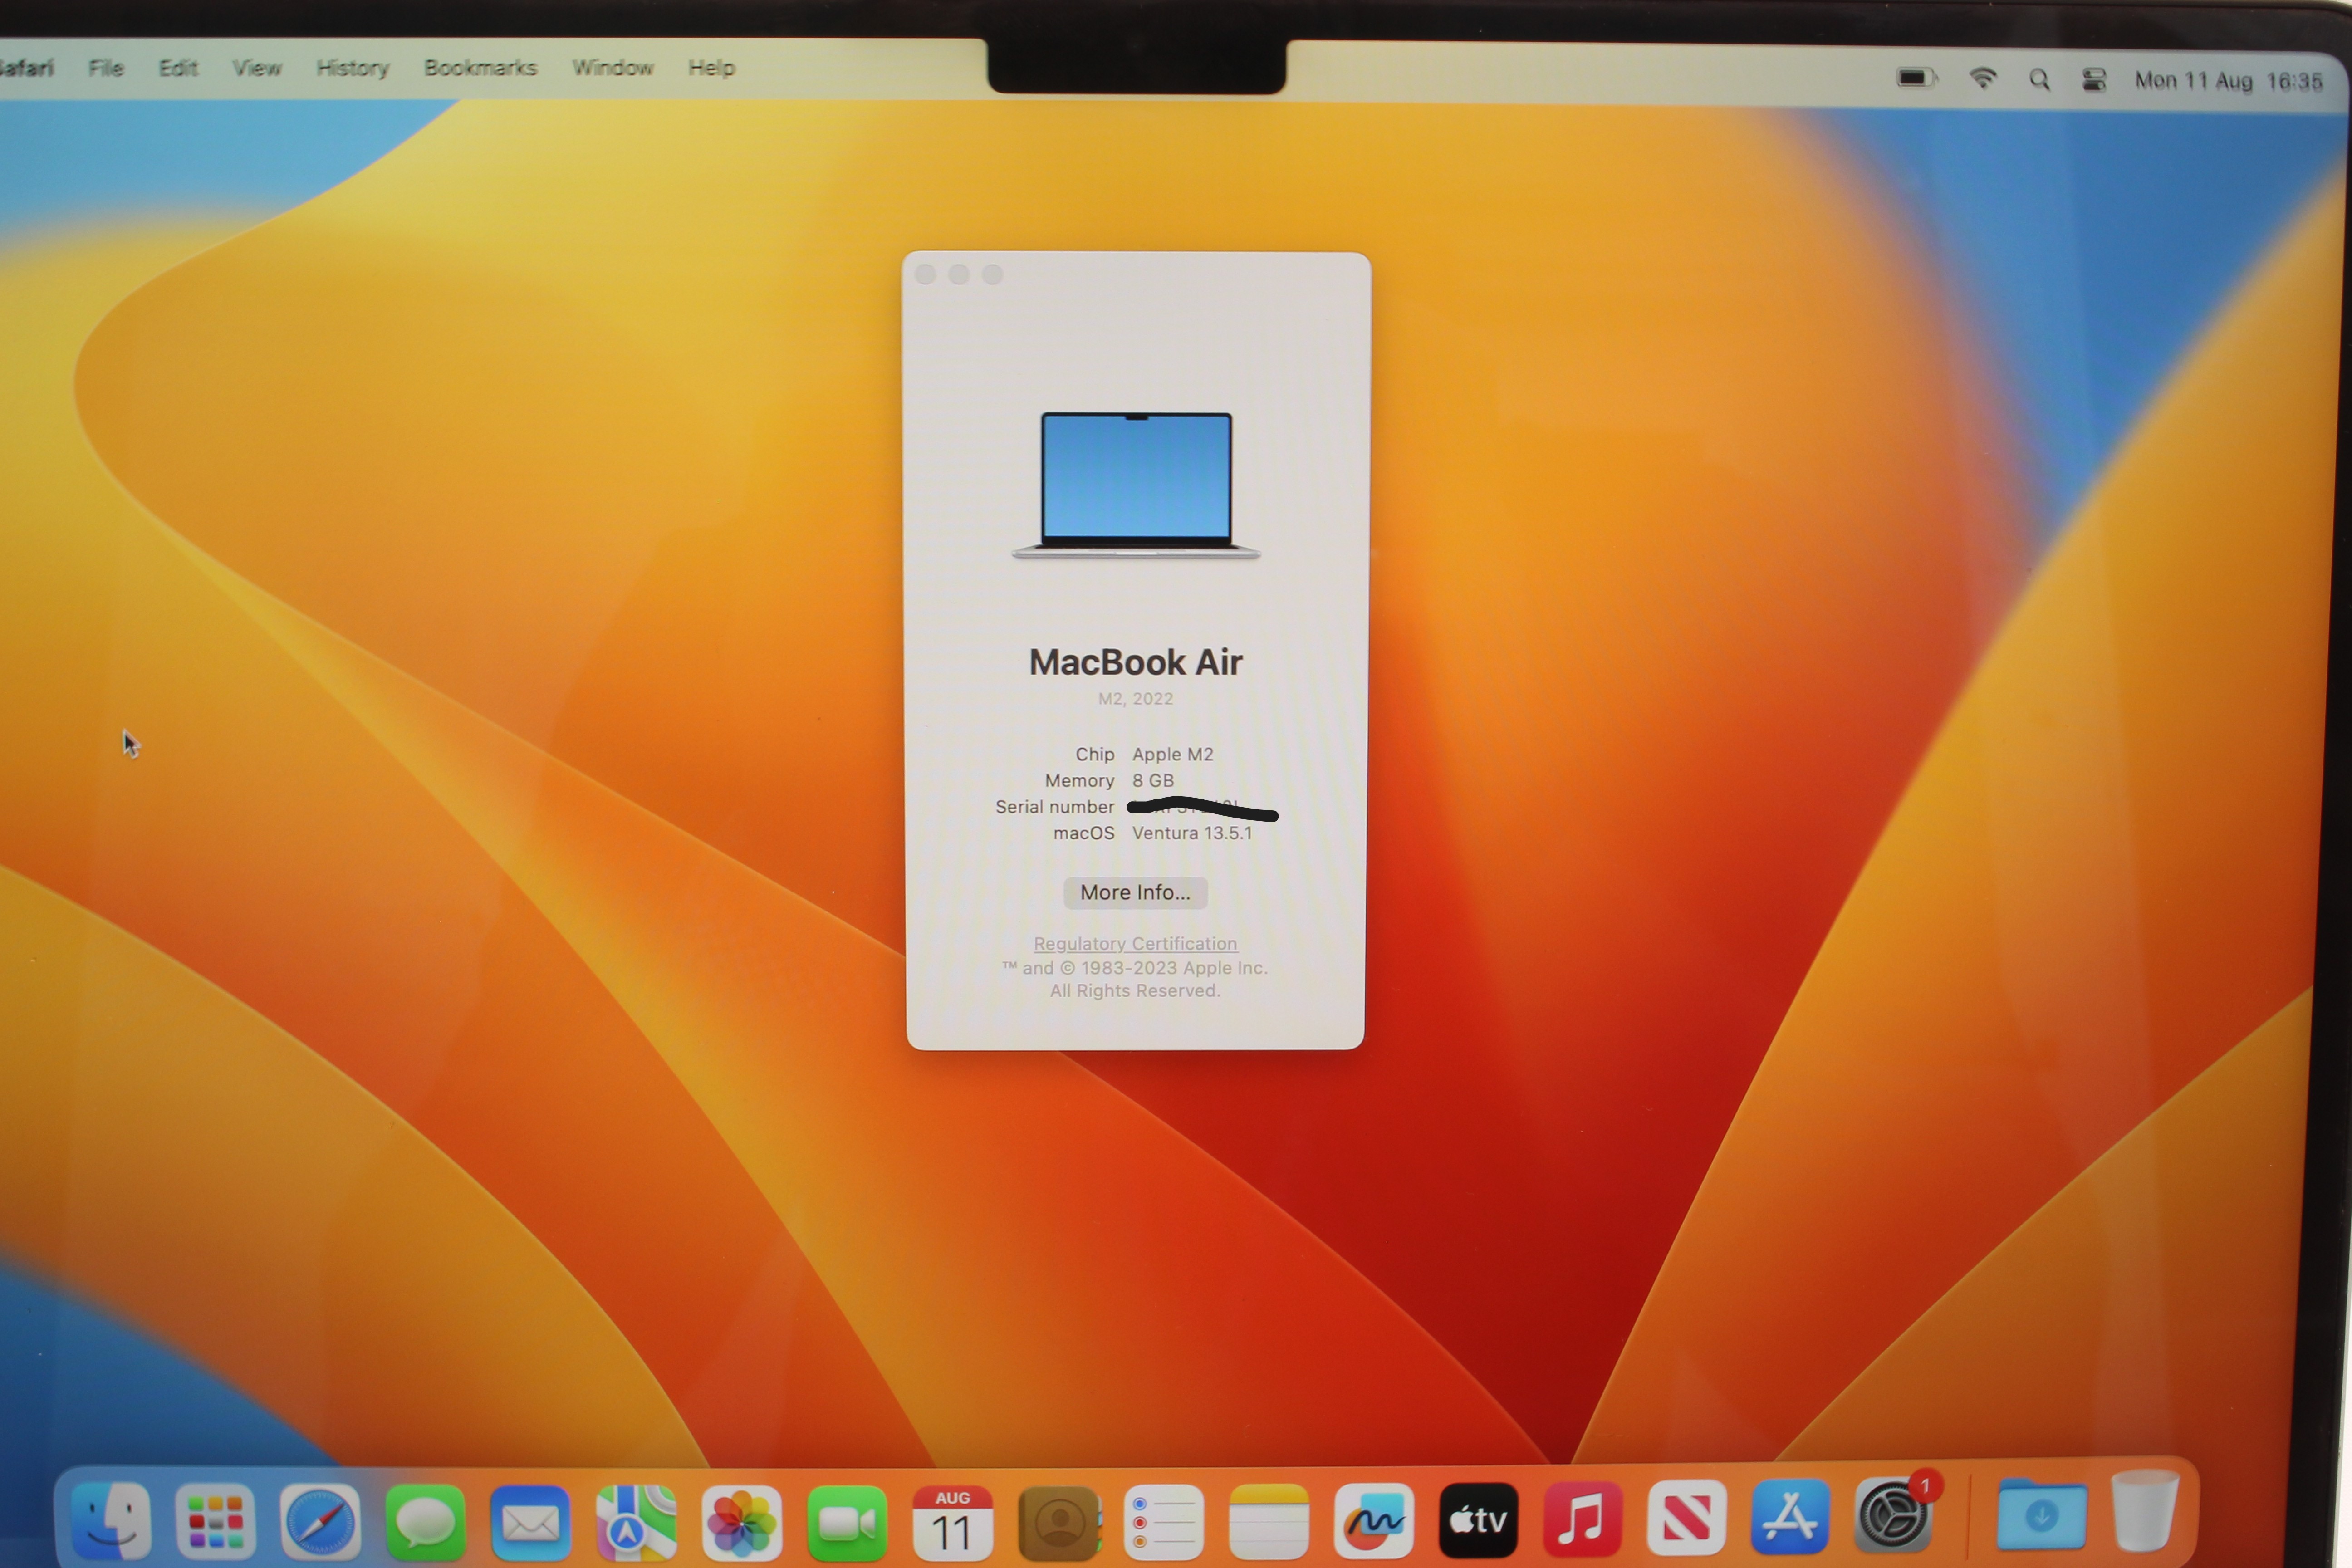Open Mail envelope icon in Dock
Image resolution: width=2352 pixels, height=1568 pixels.
pos(530,1522)
